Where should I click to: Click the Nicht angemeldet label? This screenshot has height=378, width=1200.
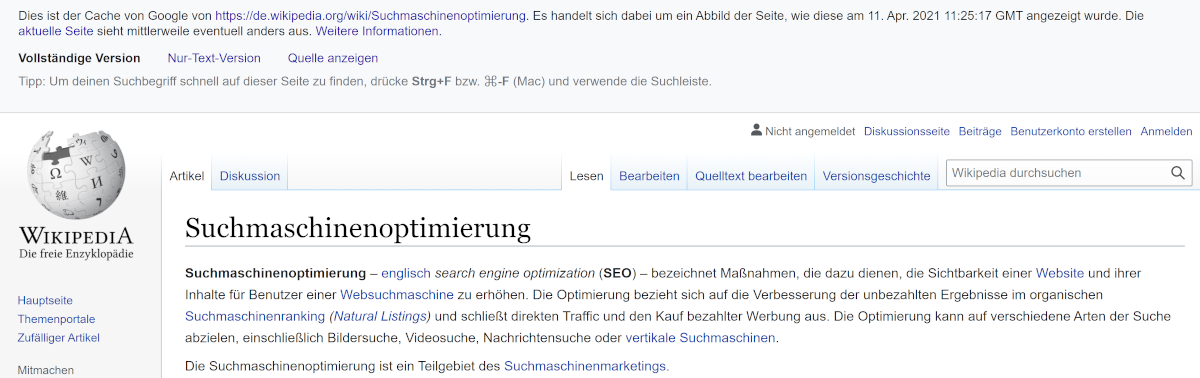[x=810, y=131]
